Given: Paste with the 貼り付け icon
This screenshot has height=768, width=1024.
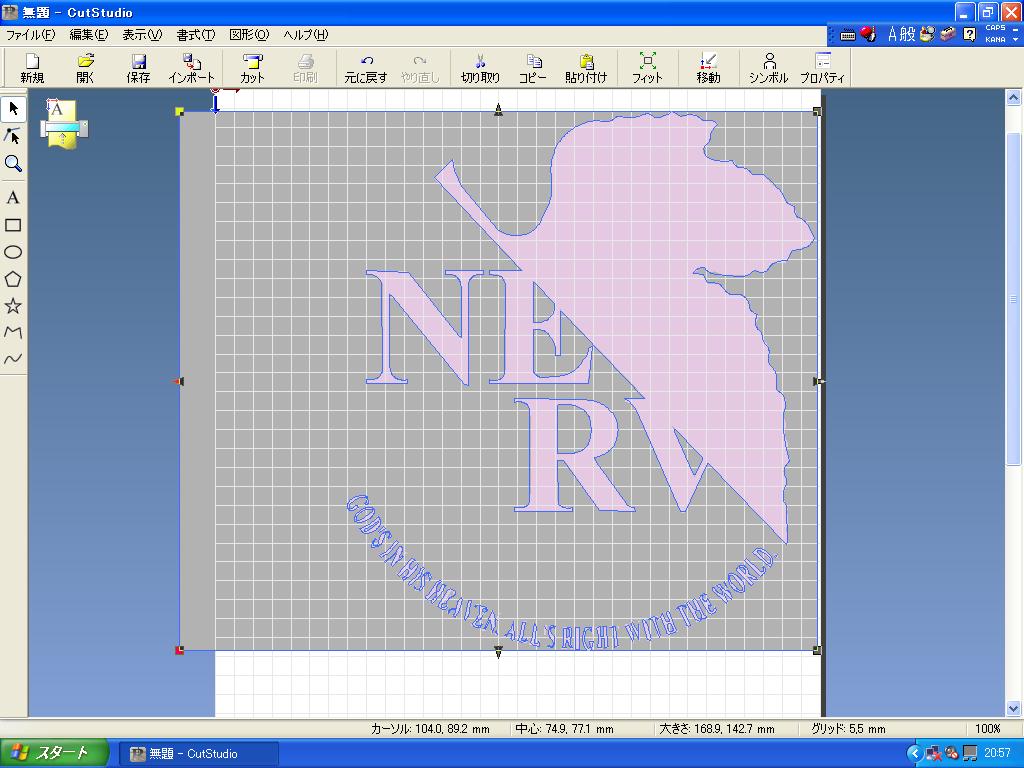Looking at the screenshot, I should point(586,68).
